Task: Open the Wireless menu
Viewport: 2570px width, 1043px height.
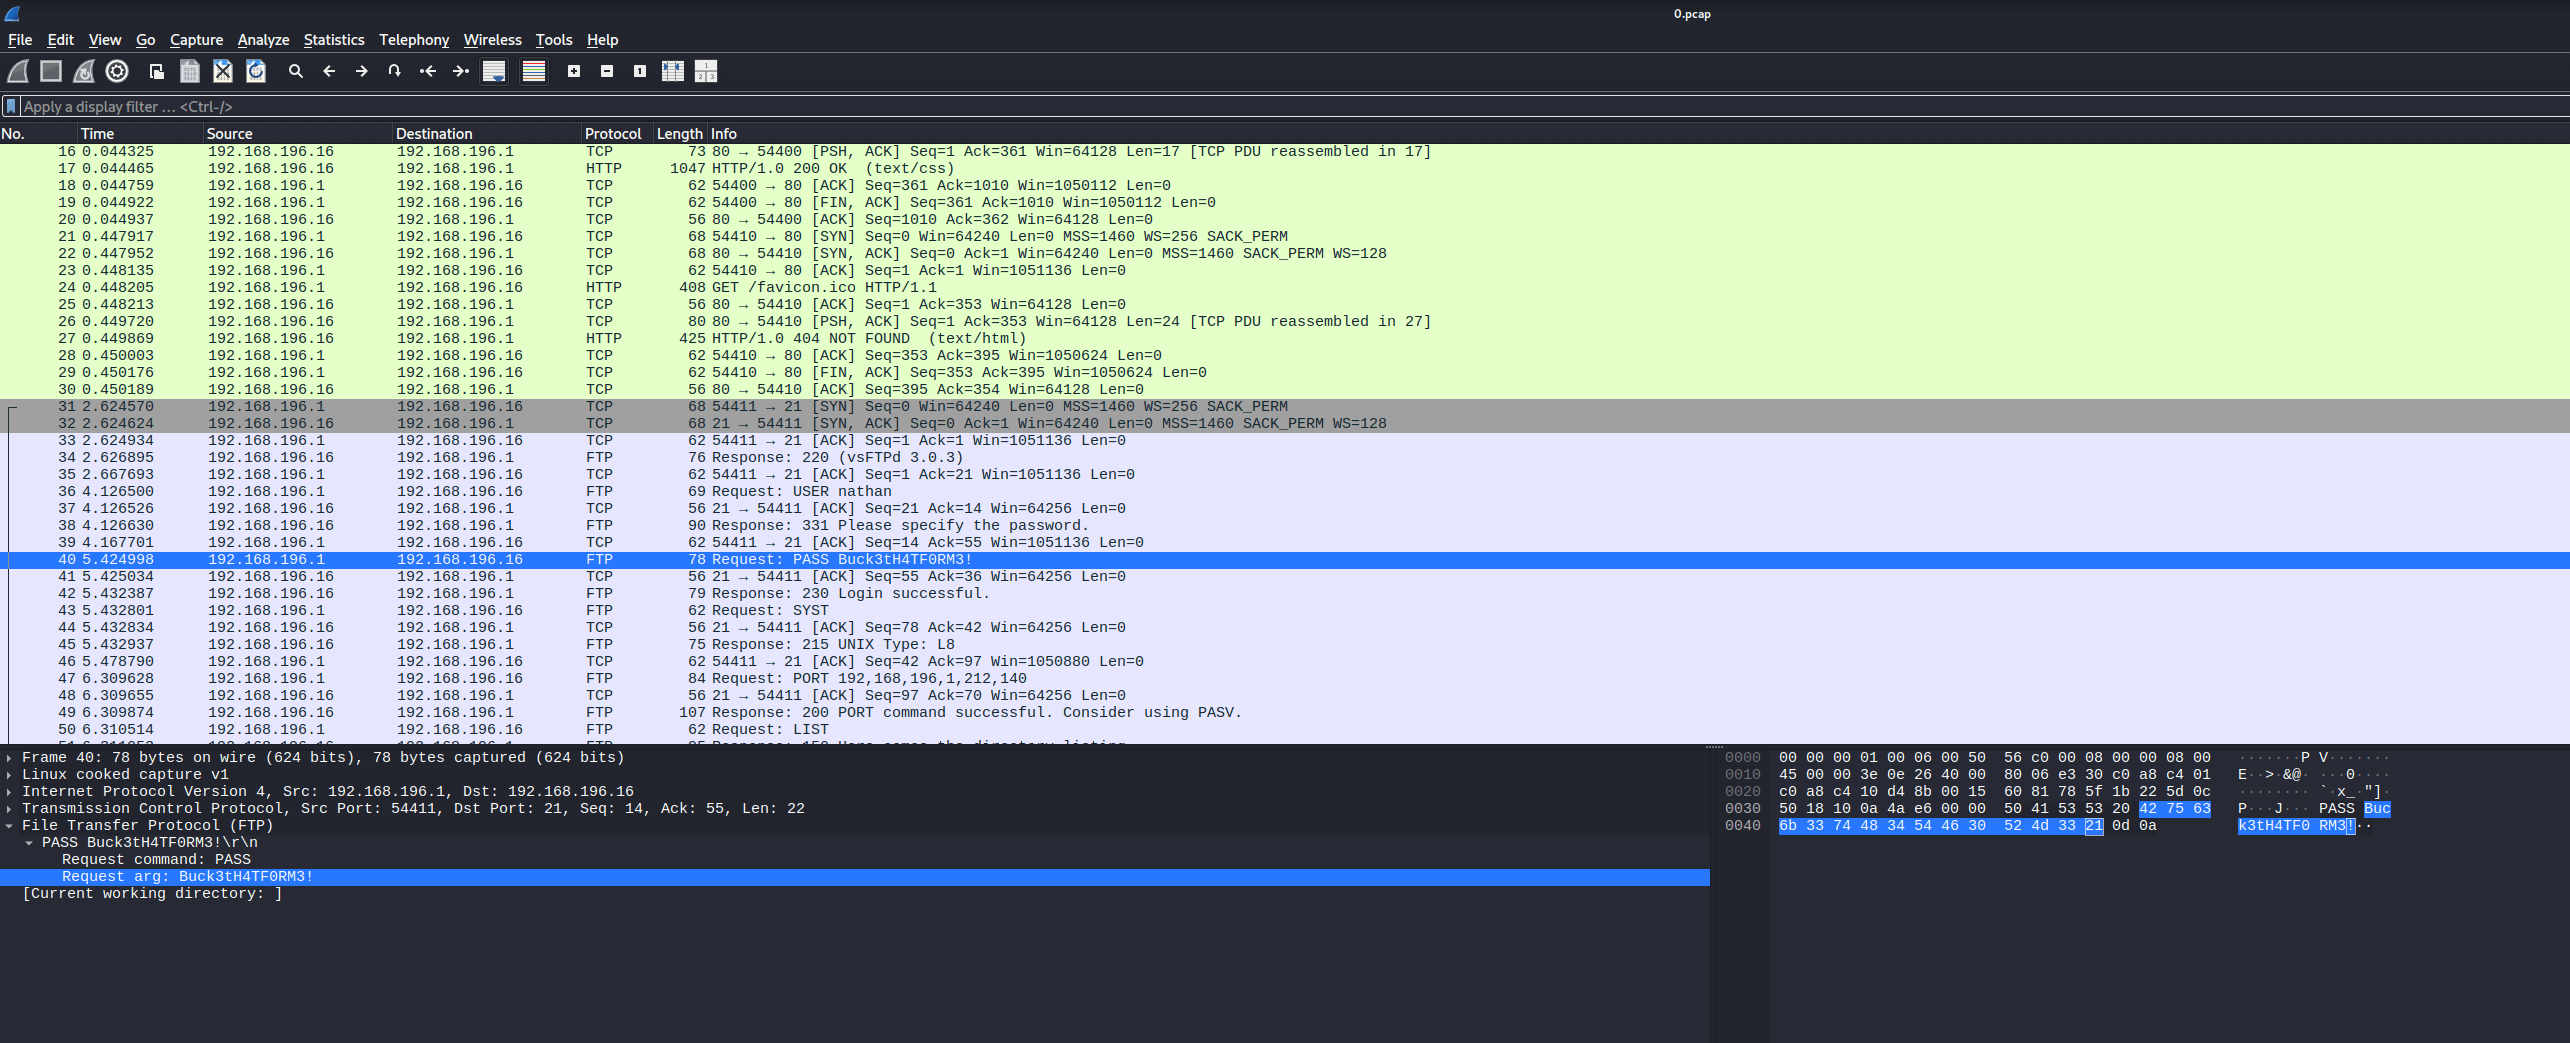Action: 493,40
